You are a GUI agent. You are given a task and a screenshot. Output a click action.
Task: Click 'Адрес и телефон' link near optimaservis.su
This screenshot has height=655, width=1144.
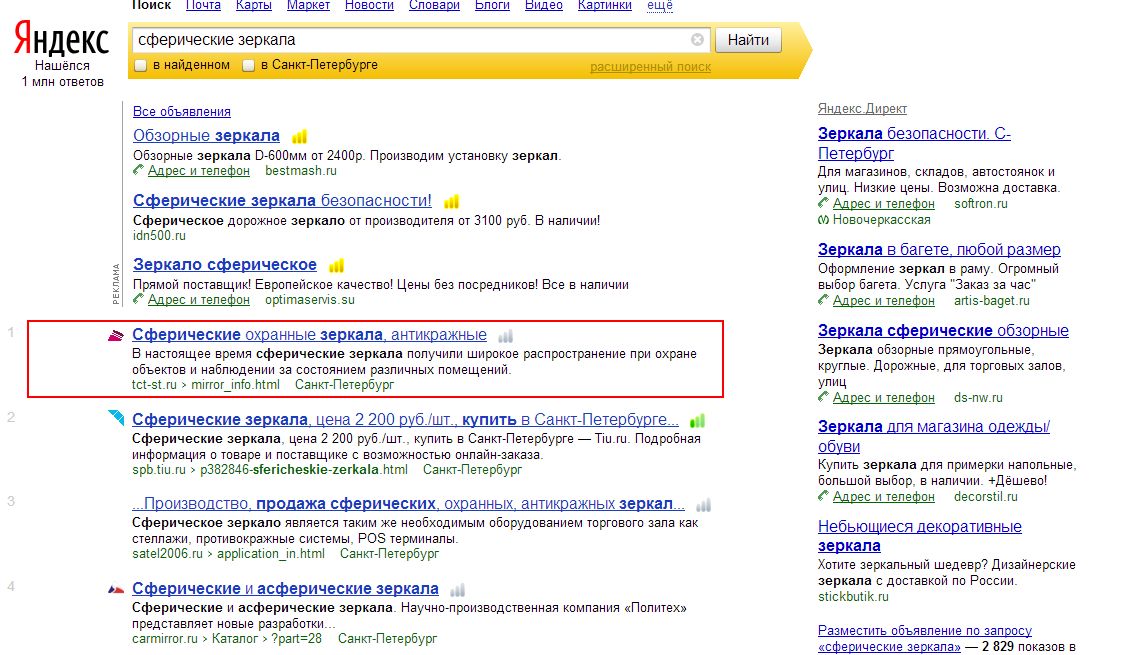[198, 300]
